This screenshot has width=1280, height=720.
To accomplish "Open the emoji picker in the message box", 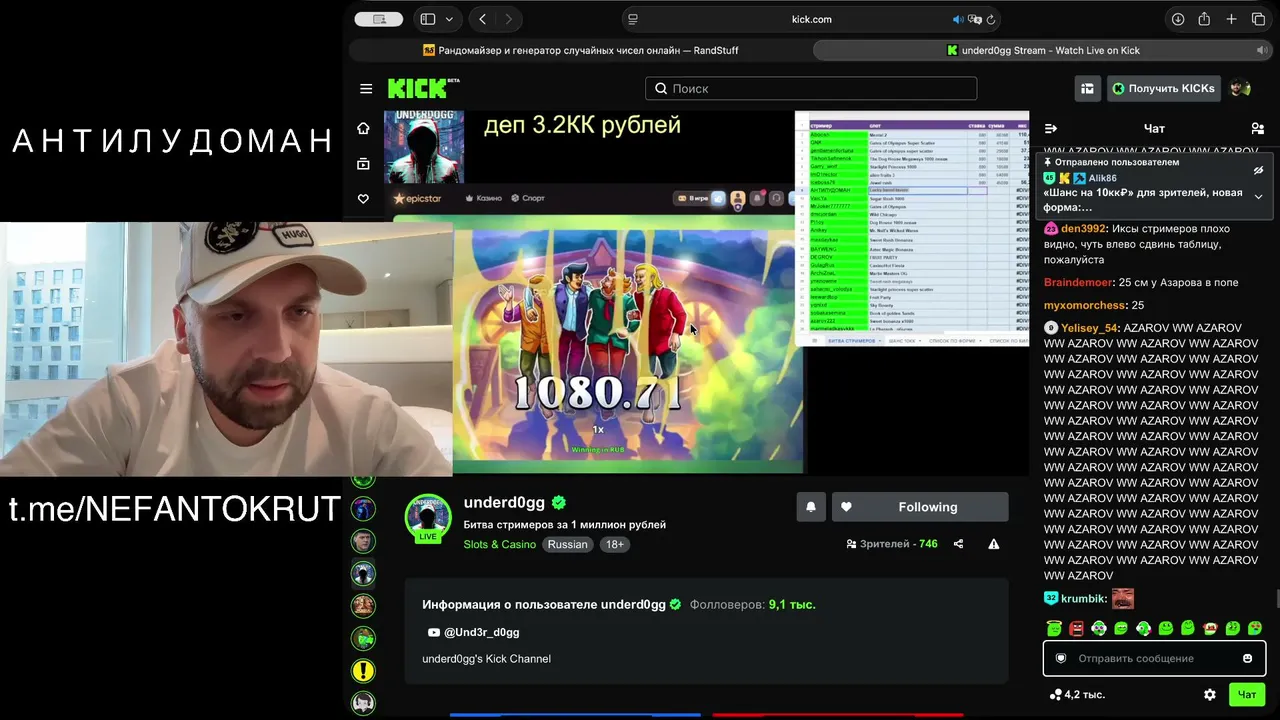I will point(1247,658).
